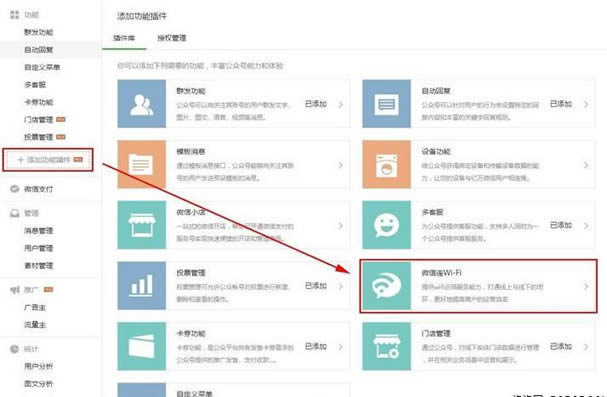Screen dimensions: 607x397
Task: Expand the 群发功能 card chevron arrow
Action: click(x=341, y=104)
